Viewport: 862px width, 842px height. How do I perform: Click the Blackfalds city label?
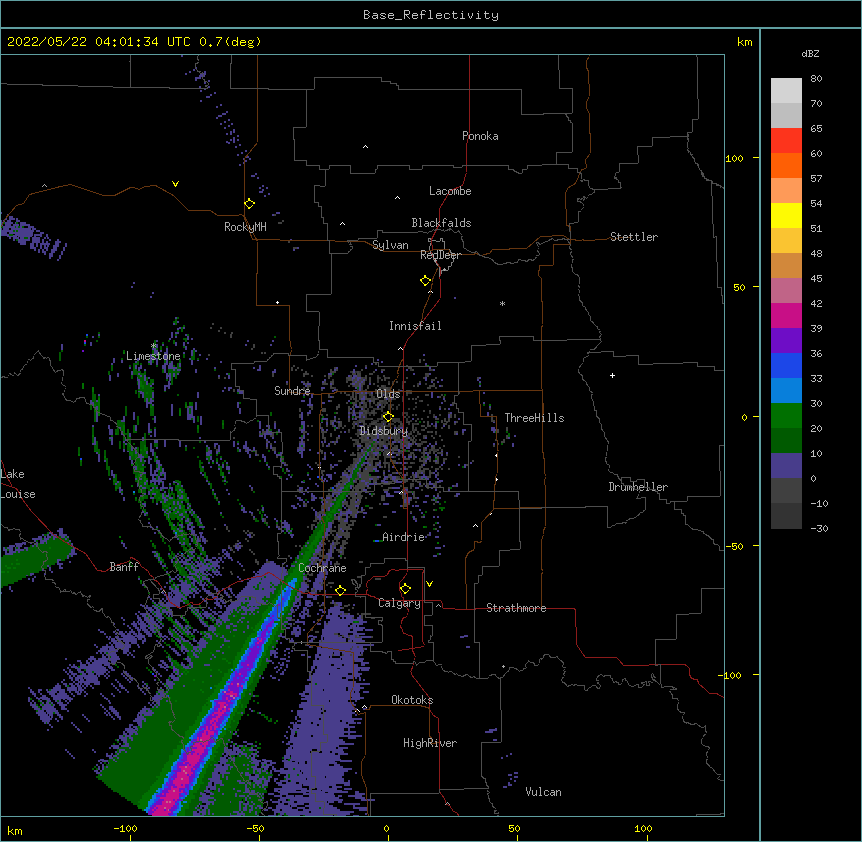click(441, 223)
